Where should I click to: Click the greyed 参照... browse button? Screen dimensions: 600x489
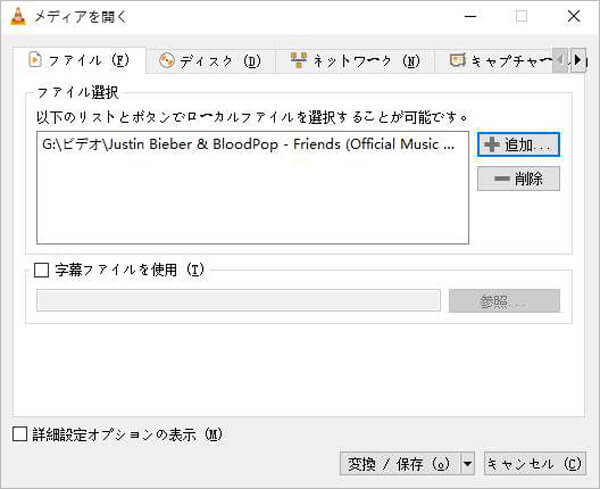(x=504, y=301)
